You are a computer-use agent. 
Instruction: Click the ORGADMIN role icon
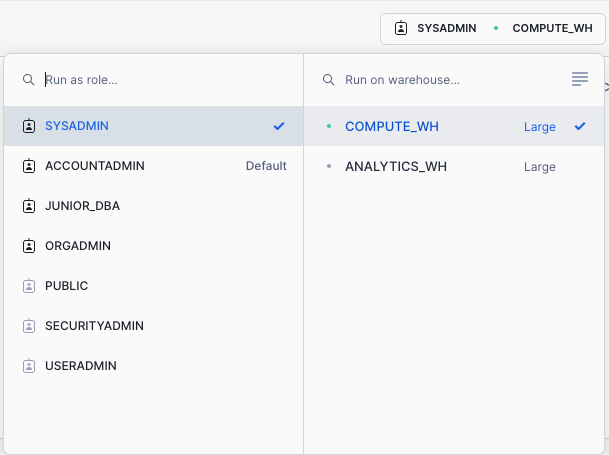[x=28, y=246]
